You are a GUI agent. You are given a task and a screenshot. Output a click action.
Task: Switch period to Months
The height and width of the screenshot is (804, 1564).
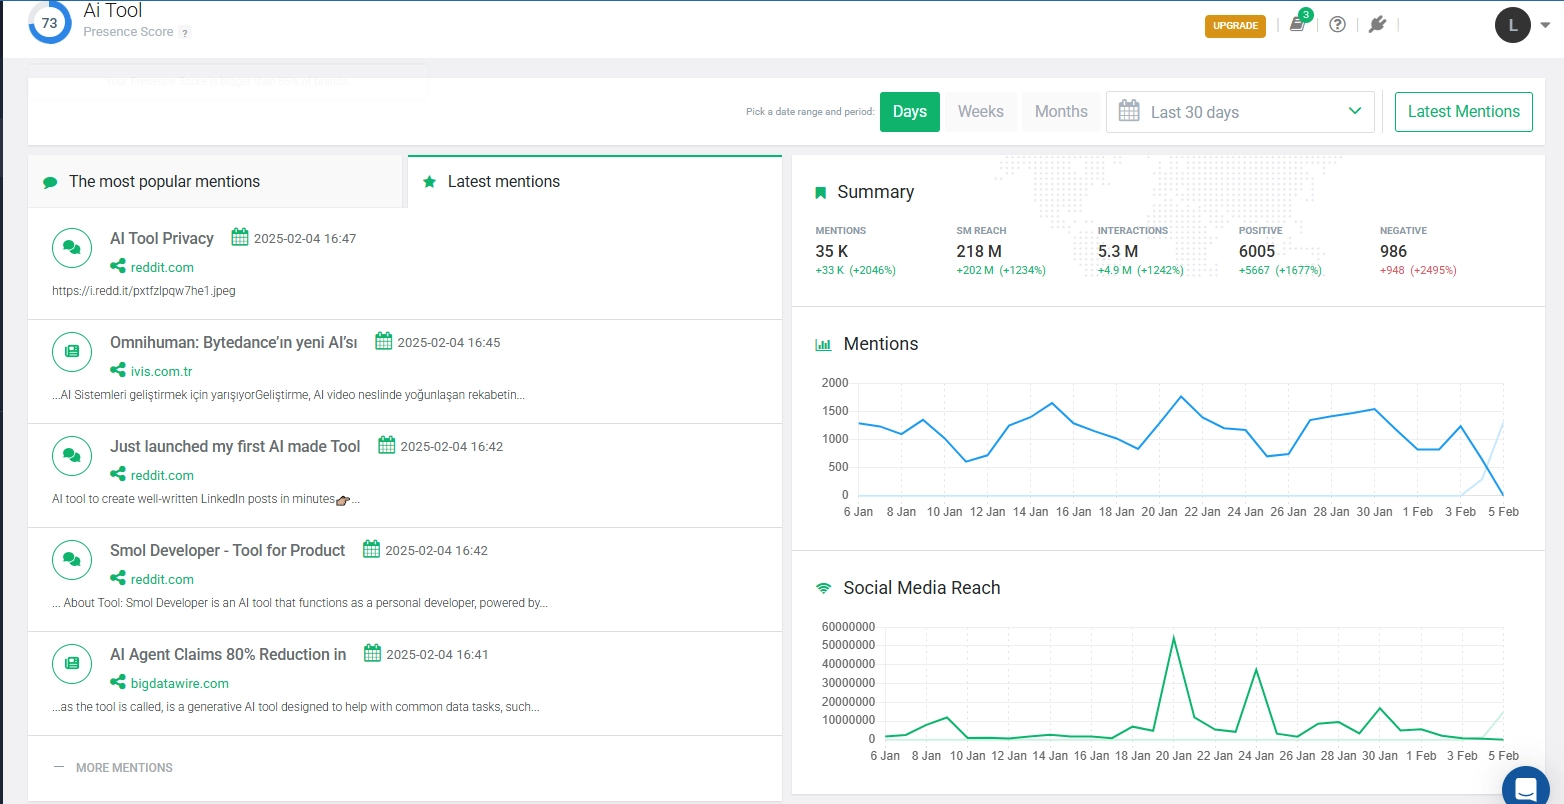(x=1061, y=112)
